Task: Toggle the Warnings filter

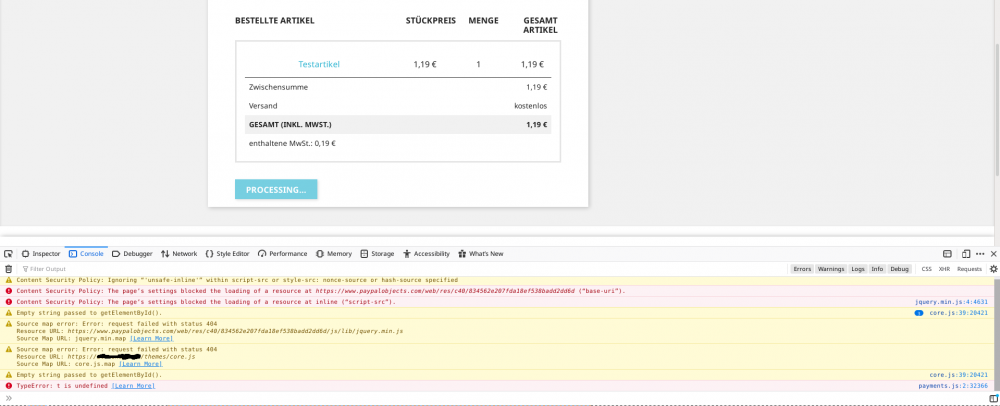Action: [x=831, y=269]
